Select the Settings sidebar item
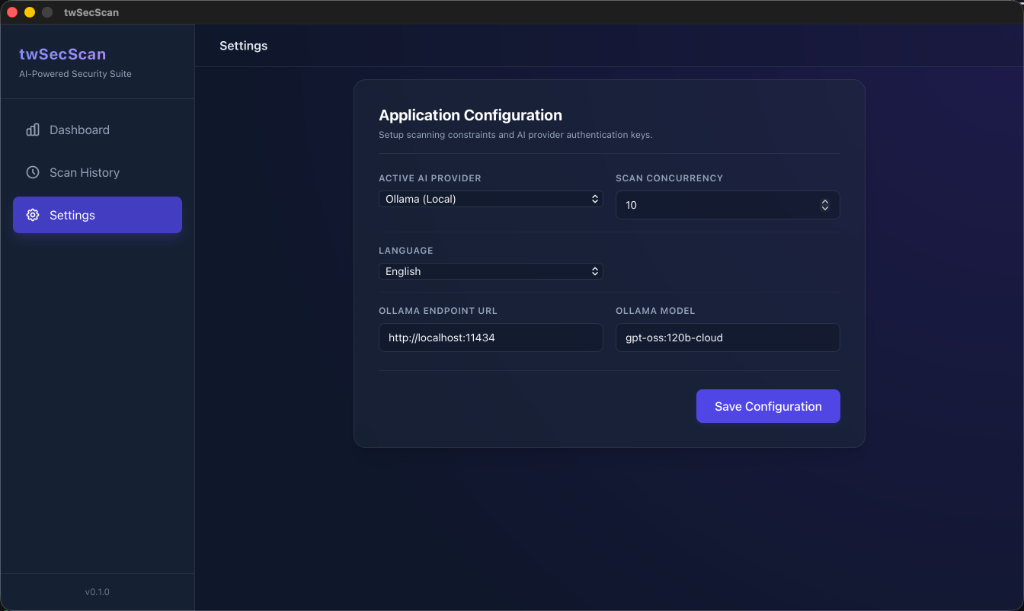Viewport: 1024px width, 611px height. [97, 215]
